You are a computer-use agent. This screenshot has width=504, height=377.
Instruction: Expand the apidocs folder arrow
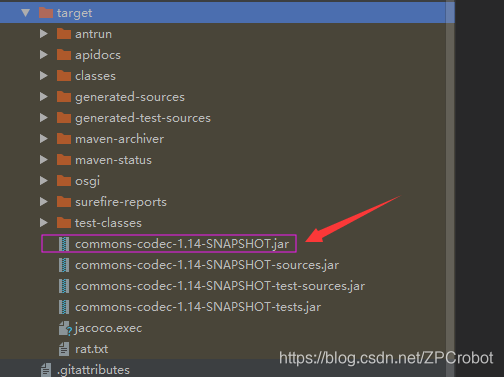pos(44,55)
